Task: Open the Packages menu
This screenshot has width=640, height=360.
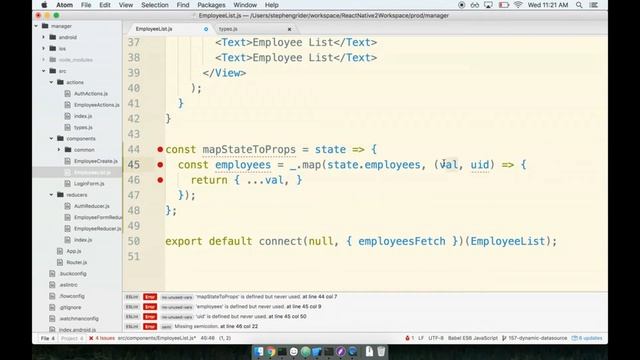Action: tap(211, 5)
